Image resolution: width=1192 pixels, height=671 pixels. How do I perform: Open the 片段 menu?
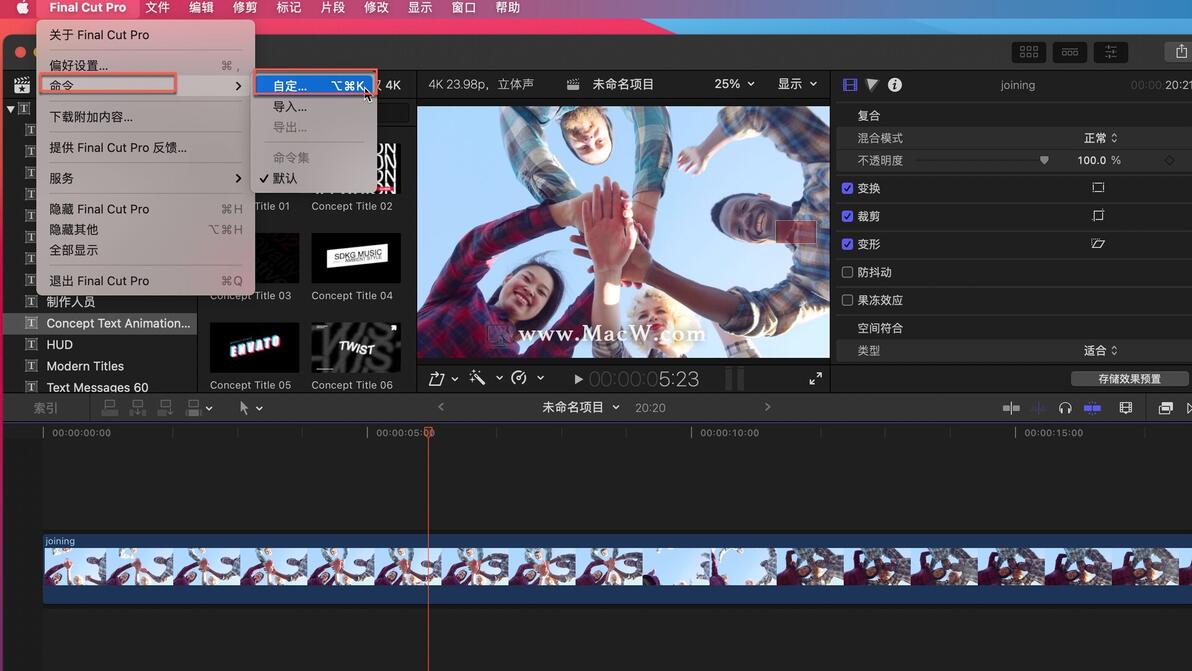click(332, 8)
